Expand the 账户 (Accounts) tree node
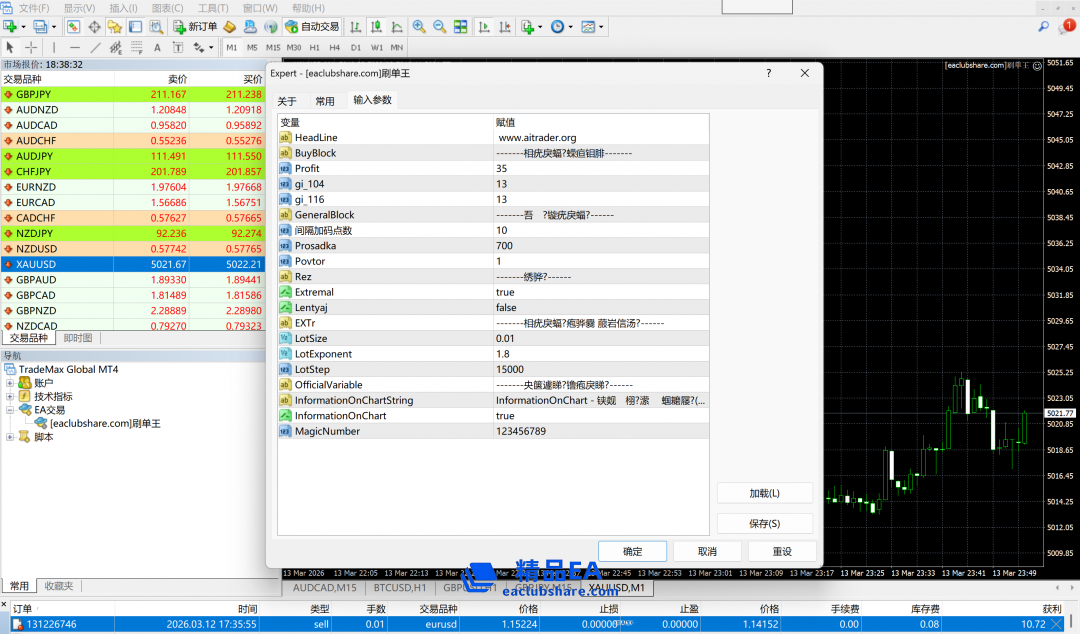 (x=11, y=382)
